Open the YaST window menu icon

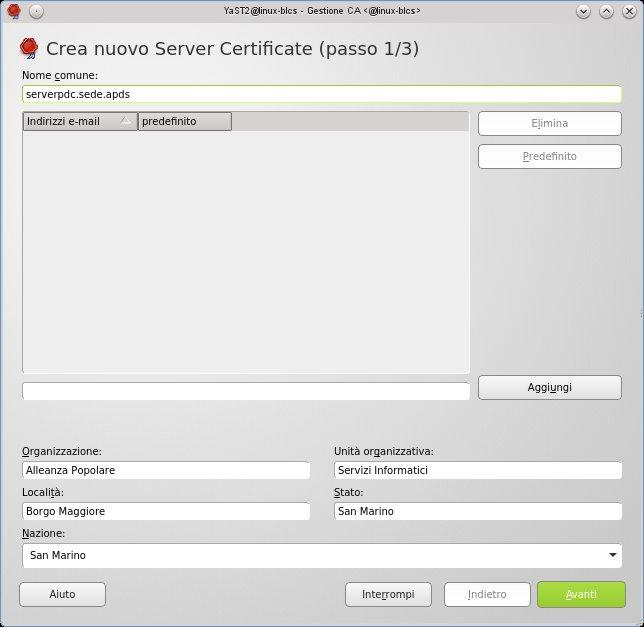(x=13, y=11)
